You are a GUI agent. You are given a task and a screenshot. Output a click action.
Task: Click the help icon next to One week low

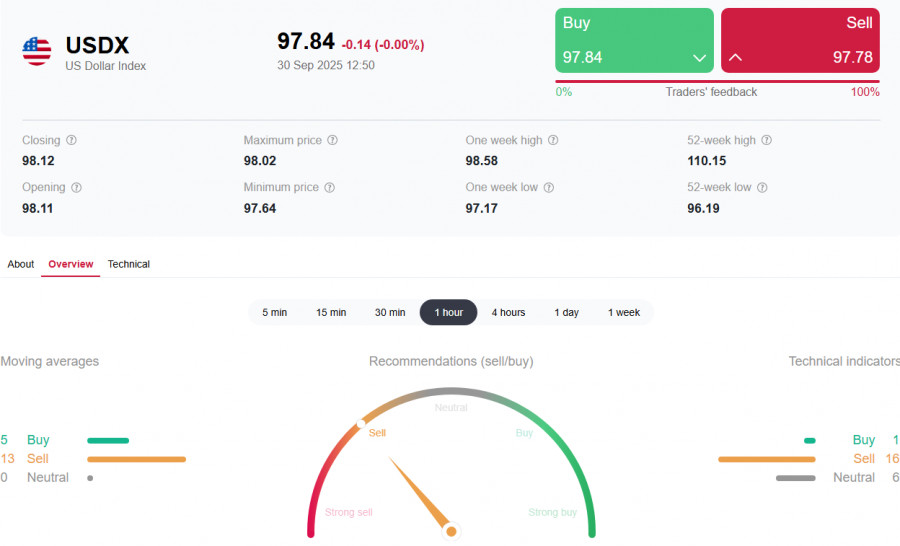549,188
